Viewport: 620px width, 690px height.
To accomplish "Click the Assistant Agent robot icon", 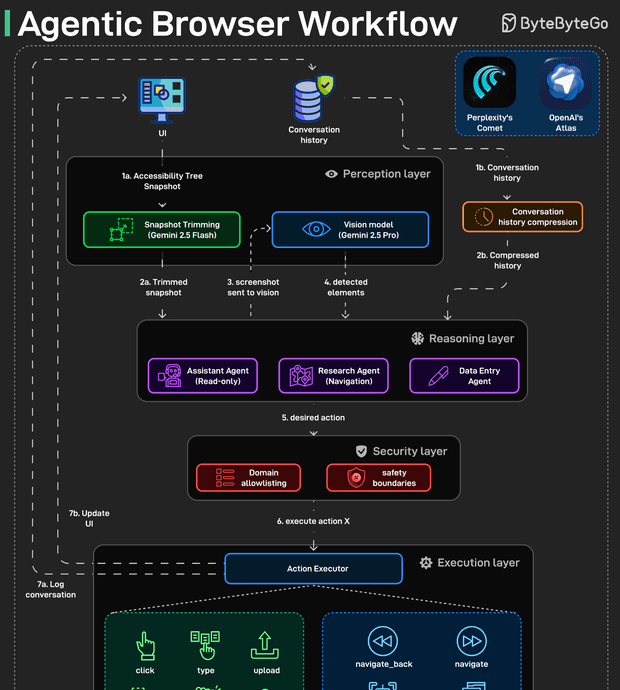I will tap(169, 375).
